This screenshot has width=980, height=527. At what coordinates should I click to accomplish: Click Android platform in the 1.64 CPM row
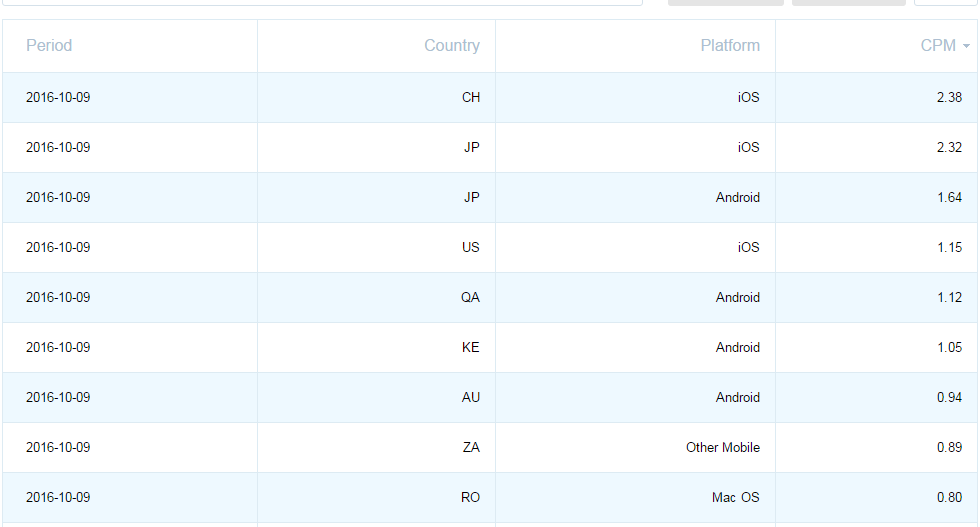click(738, 198)
